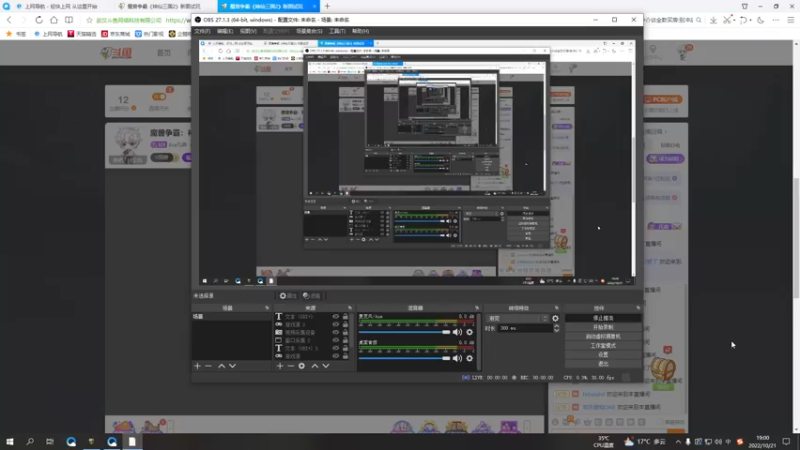Open the browser reading mode book icon

(69, 20)
